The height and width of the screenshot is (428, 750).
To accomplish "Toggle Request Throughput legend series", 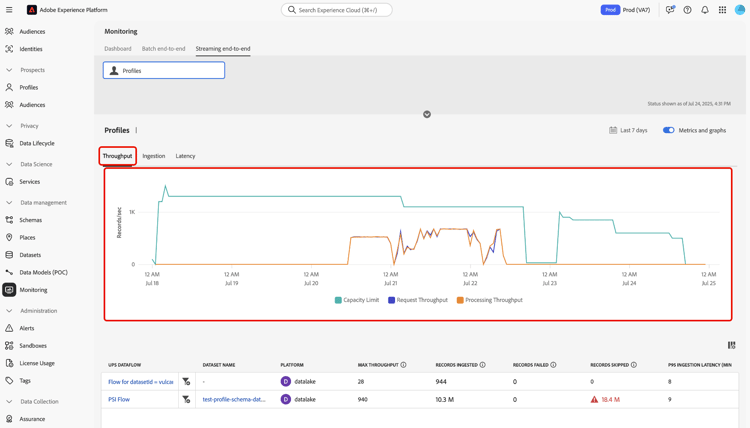I will pyautogui.click(x=418, y=300).
